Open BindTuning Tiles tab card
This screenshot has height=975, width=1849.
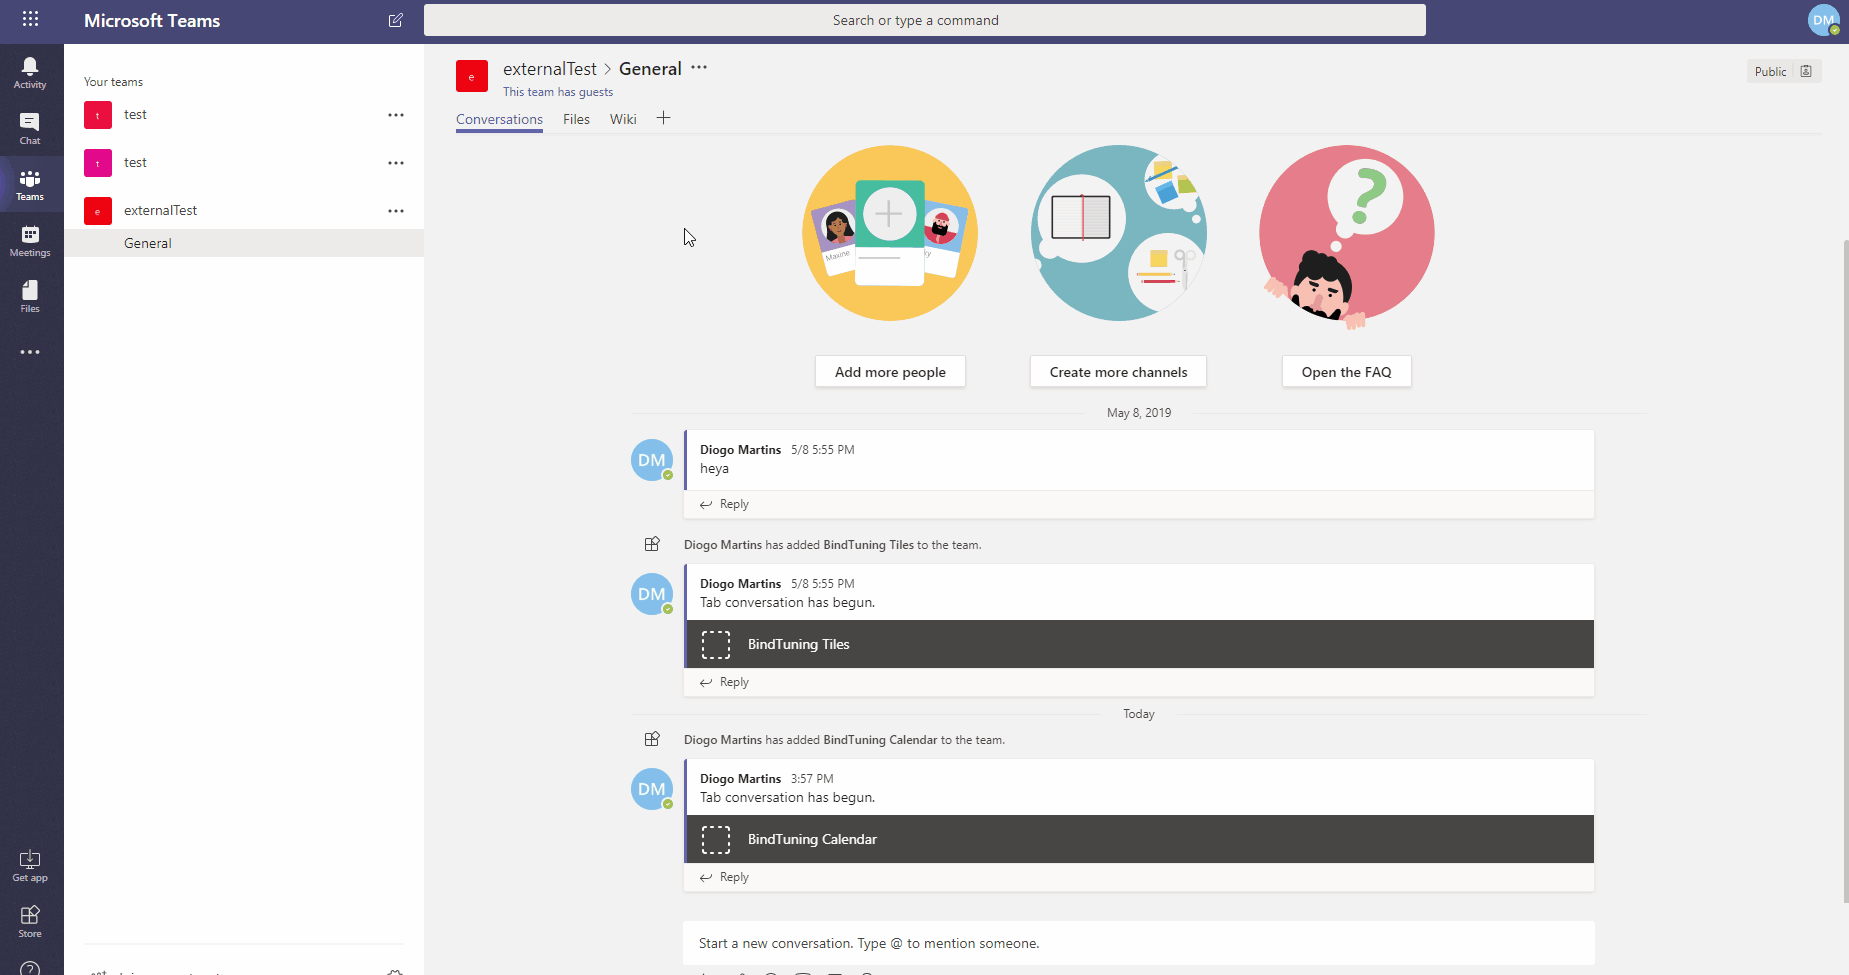(x=1140, y=644)
